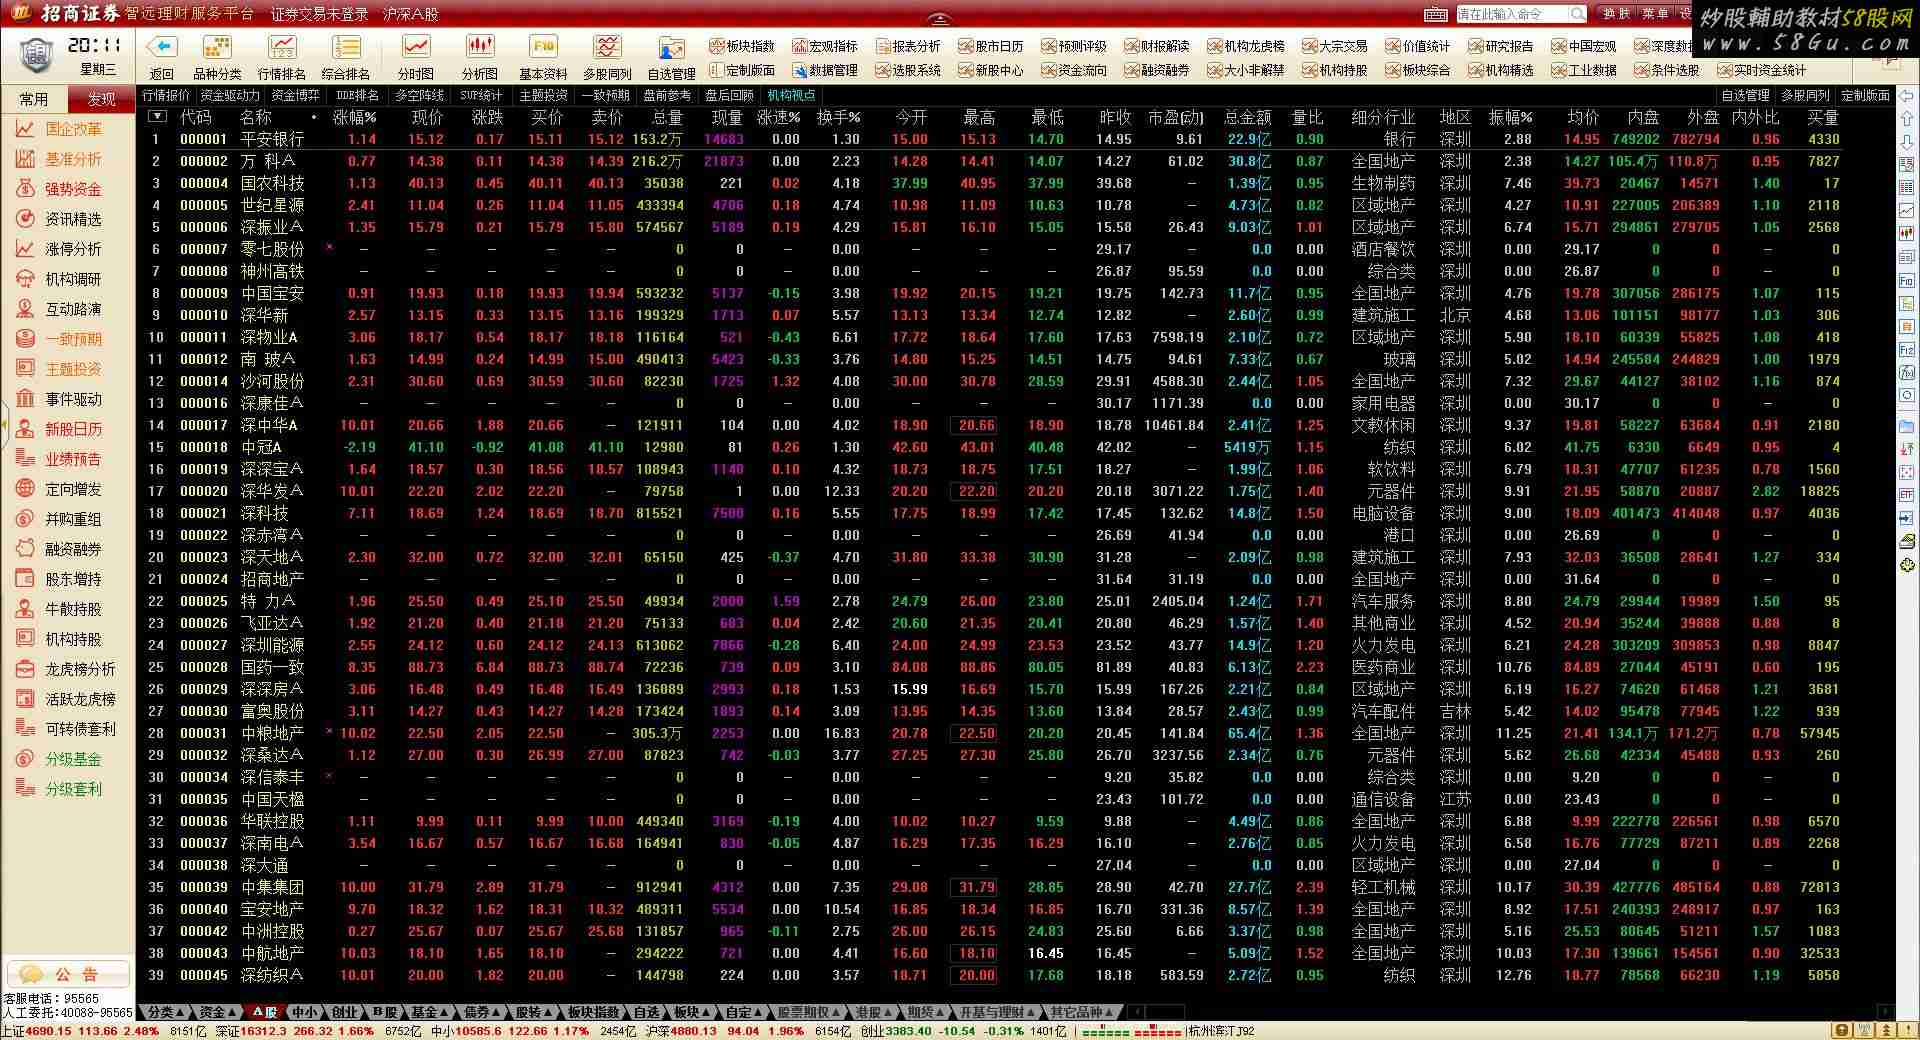Click the 定制版面 button above table
This screenshot has height=1040, width=1920.
tap(1865, 95)
